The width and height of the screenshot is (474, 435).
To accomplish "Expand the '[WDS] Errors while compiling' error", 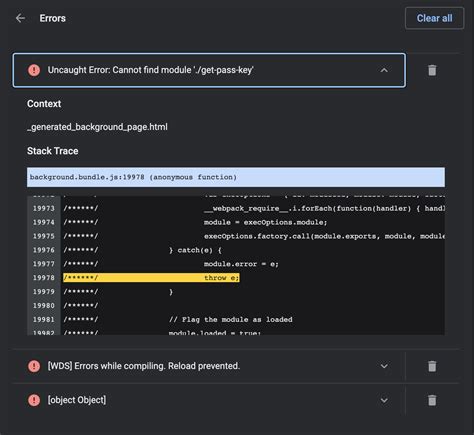I will [384, 366].
